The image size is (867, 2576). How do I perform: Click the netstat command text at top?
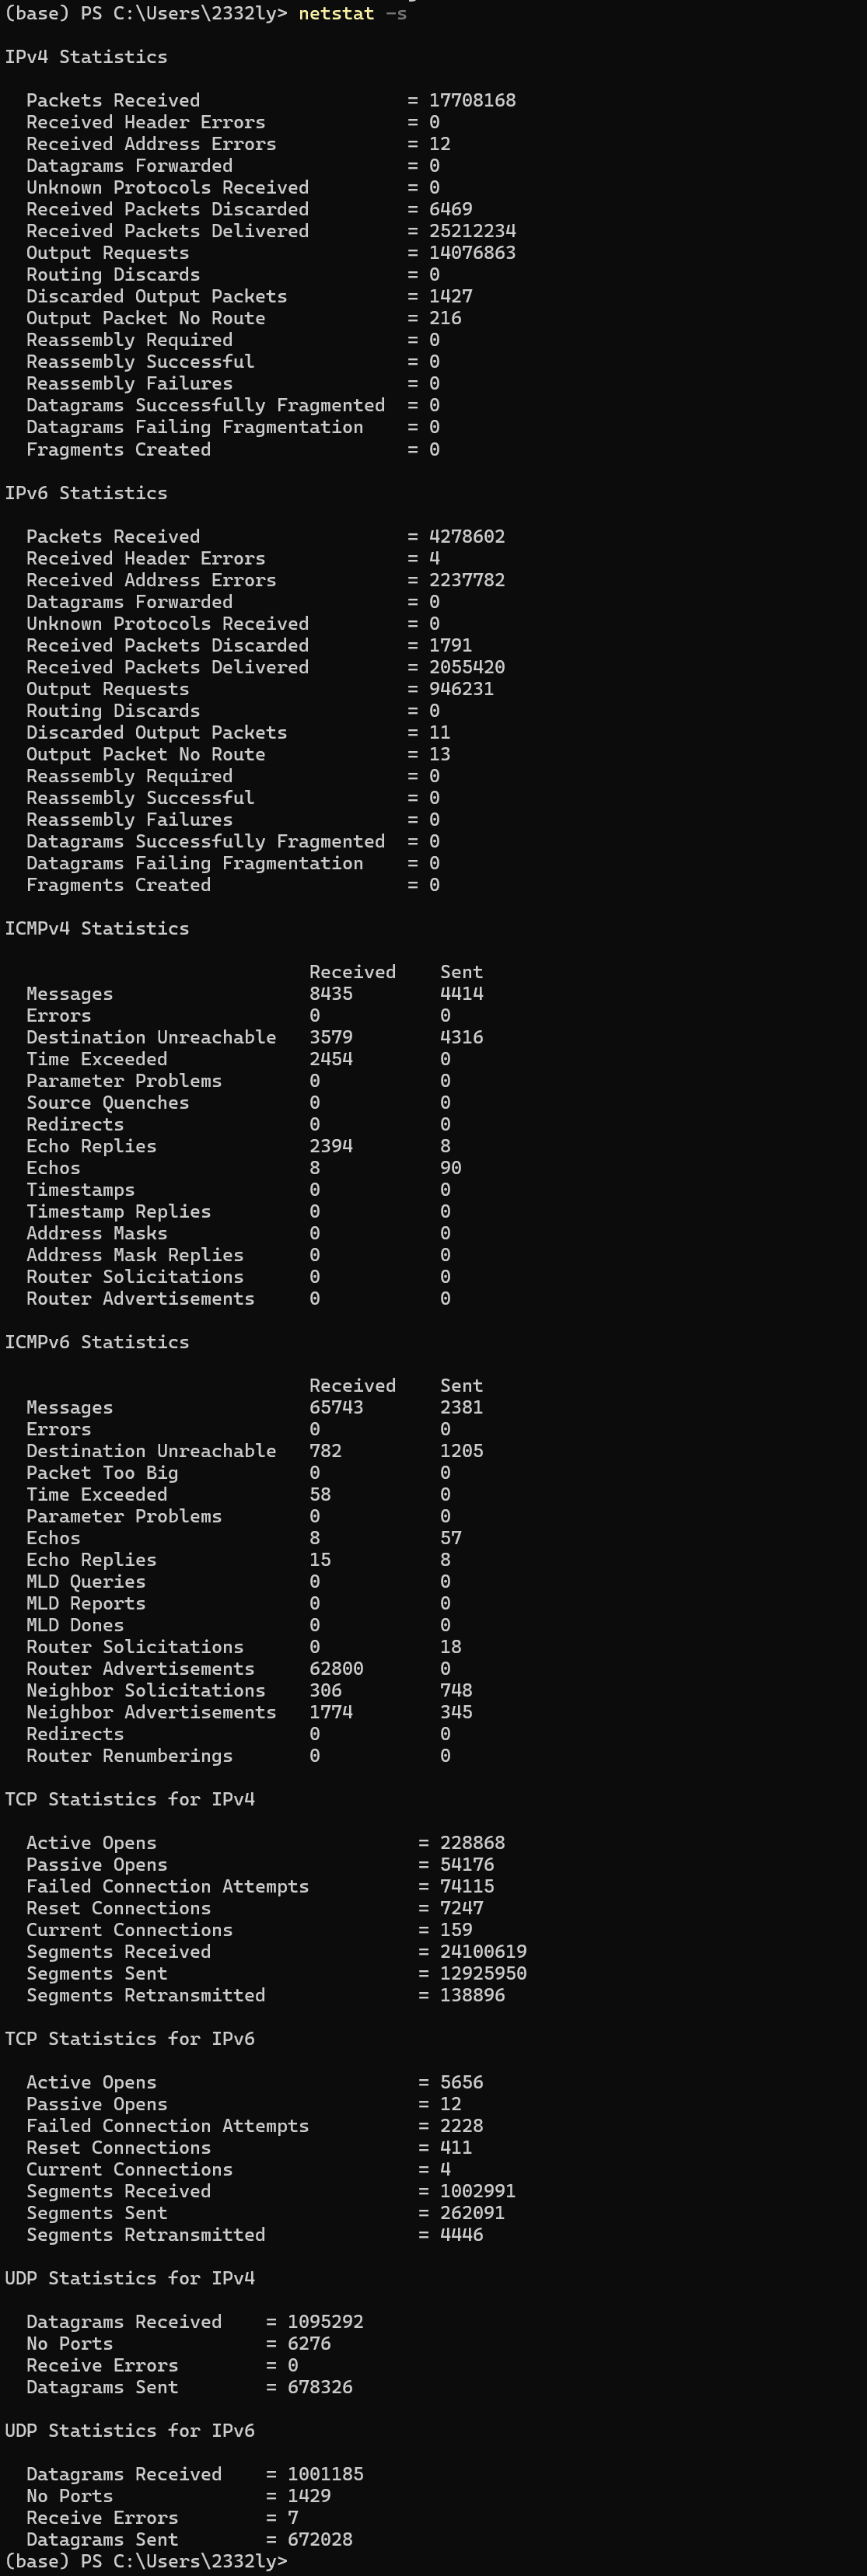click(x=352, y=13)
